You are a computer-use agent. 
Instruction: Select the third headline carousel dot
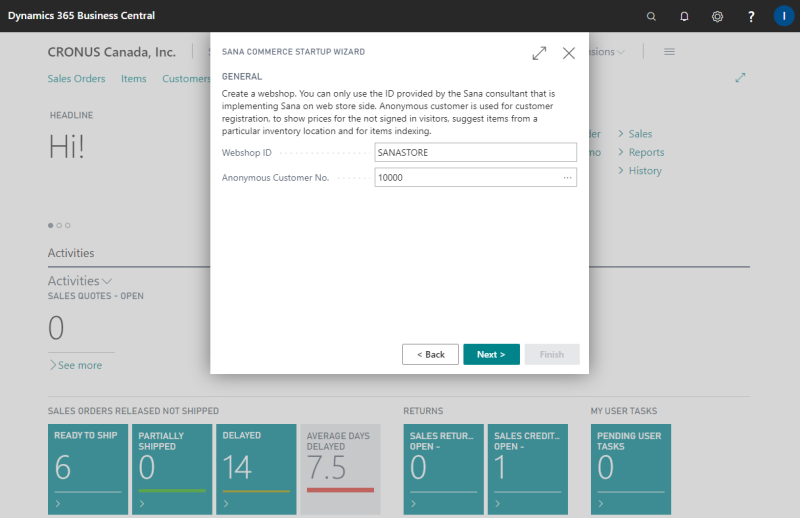pyautogui.click(x=68, y=225)
